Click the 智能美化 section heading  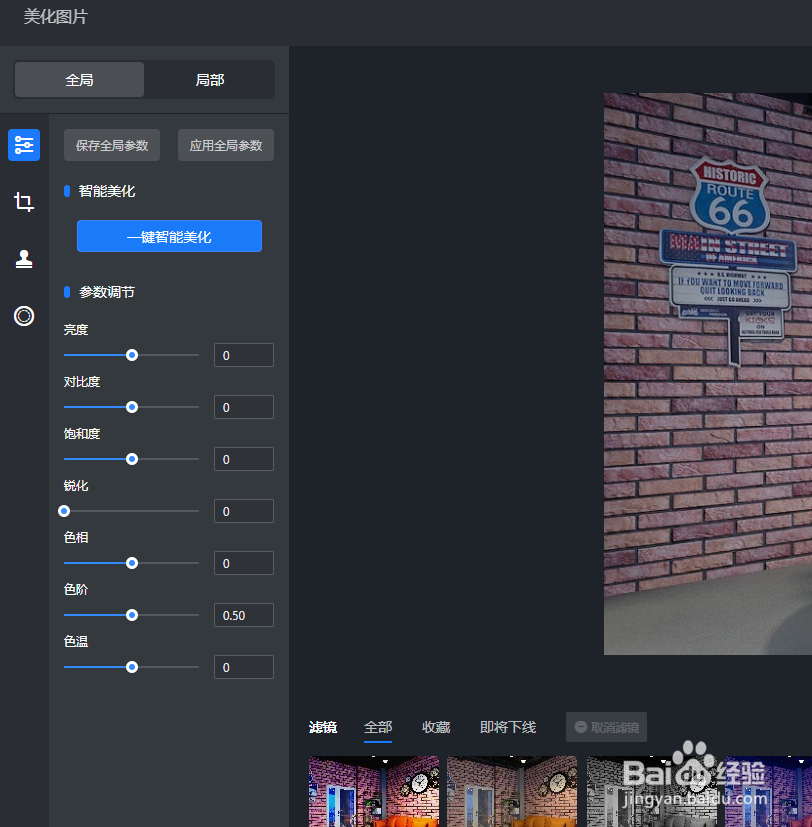pos(107,191)
